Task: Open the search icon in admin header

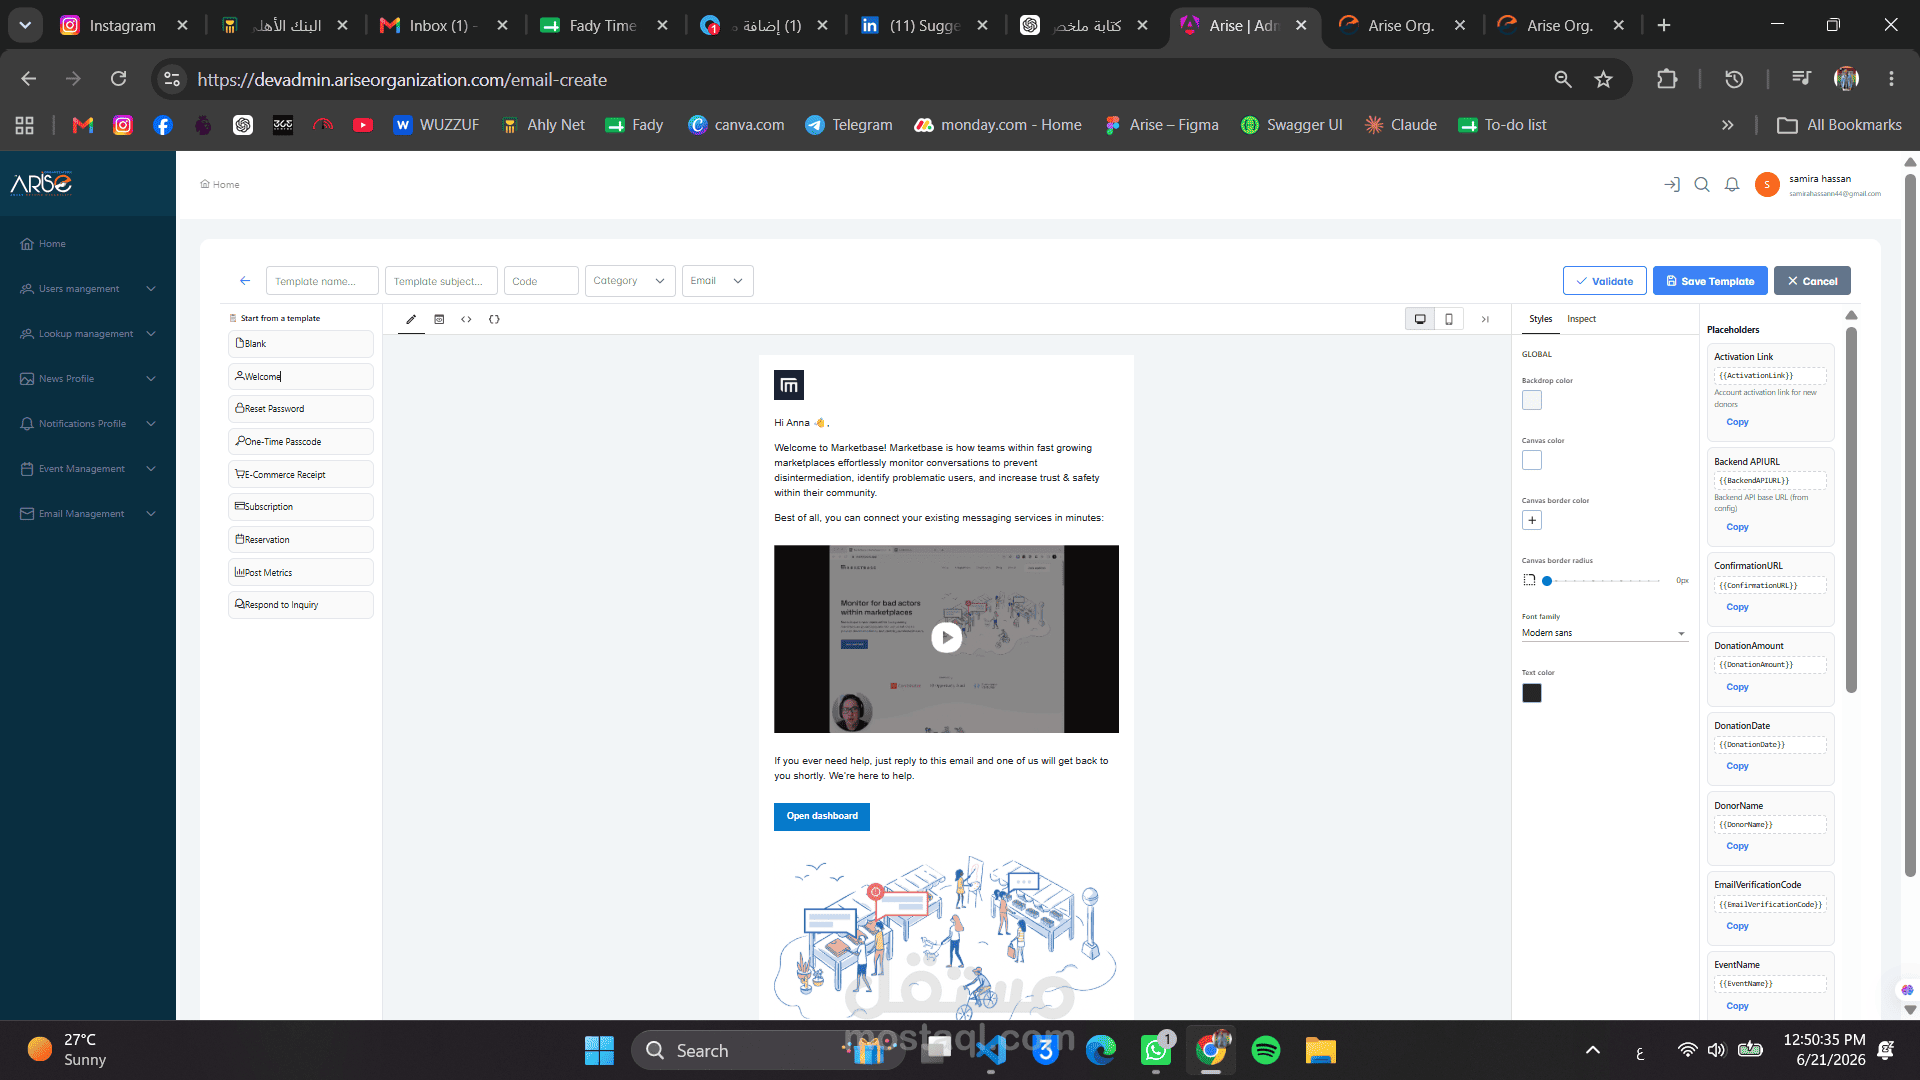Action: click(x=1702, y=184)
